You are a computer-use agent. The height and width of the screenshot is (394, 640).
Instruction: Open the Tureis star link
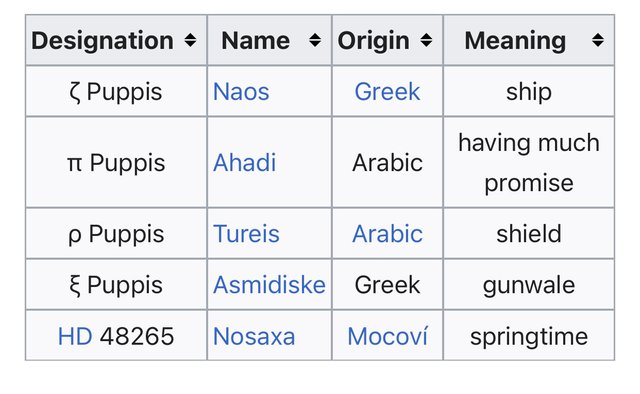point(246,234)
